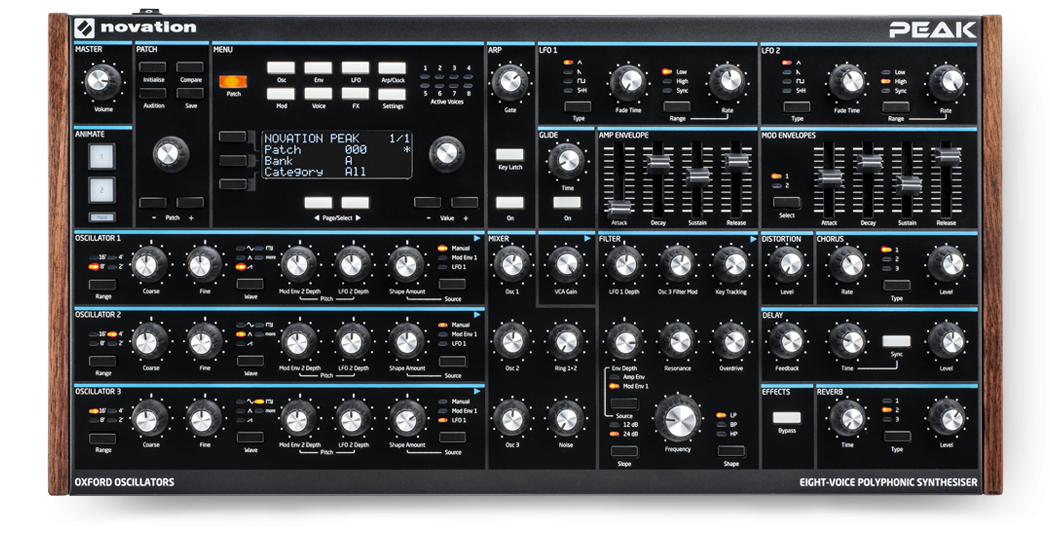Decrease the value with Value minus
The width and height of the screenshot is (1050, 557).
pyautogui.click(x=427, y=202)
